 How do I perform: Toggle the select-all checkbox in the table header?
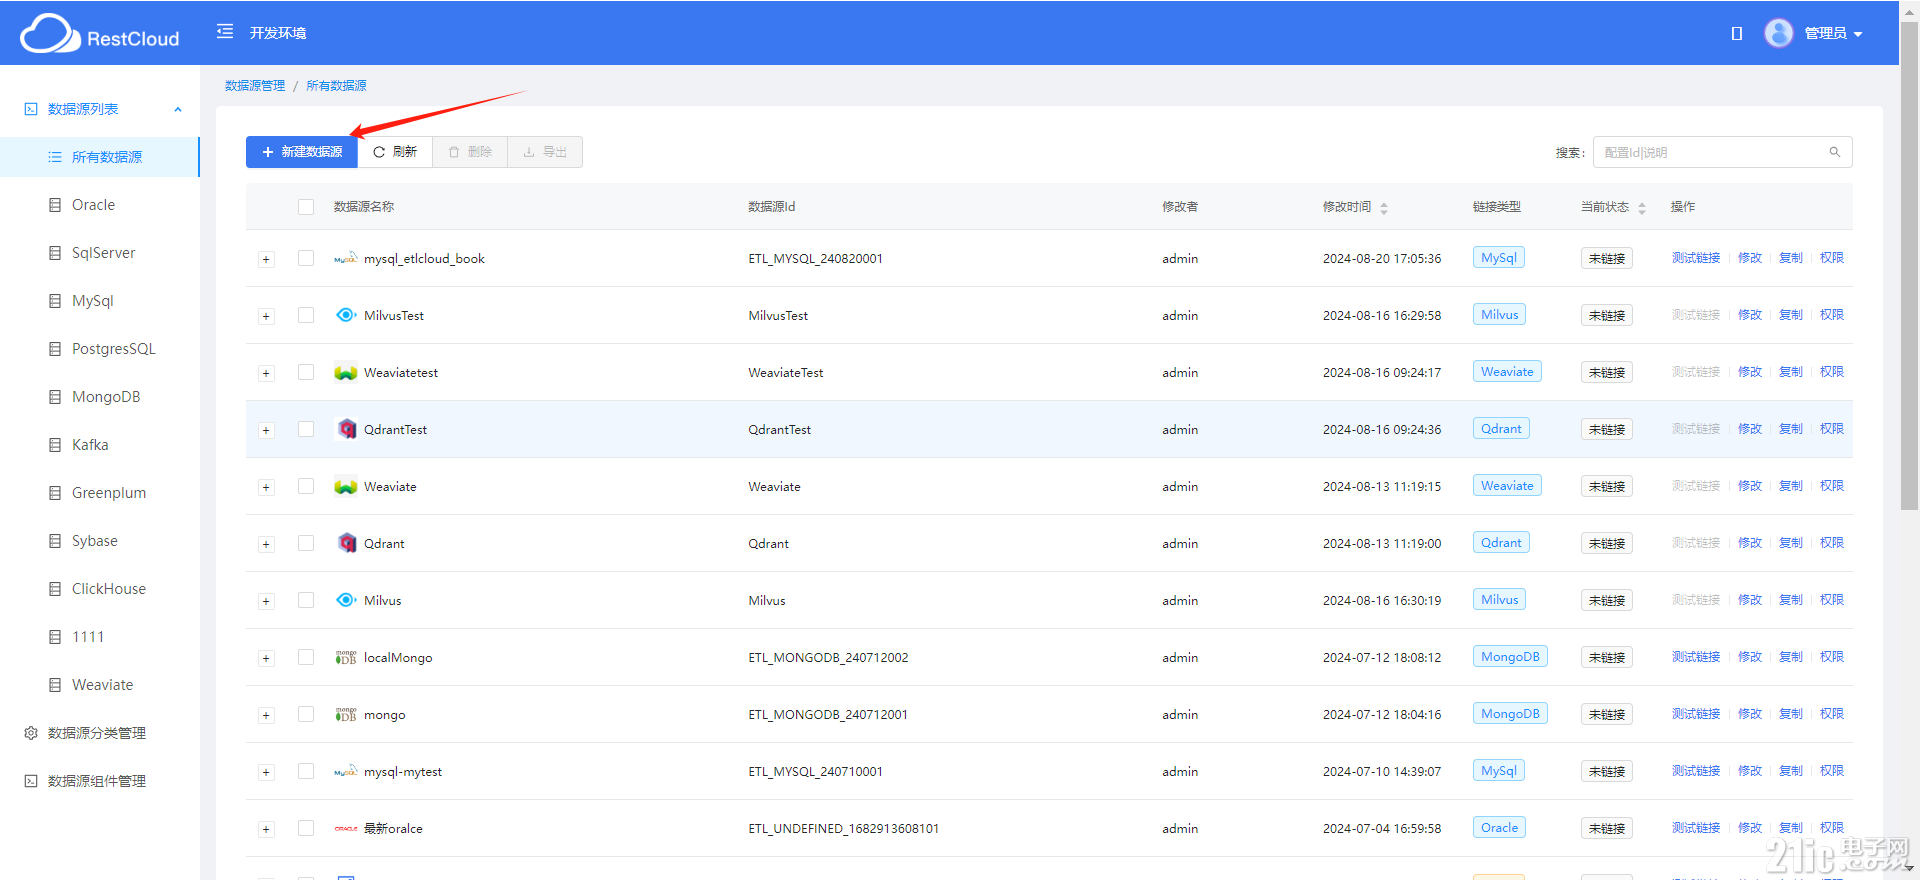306,207
